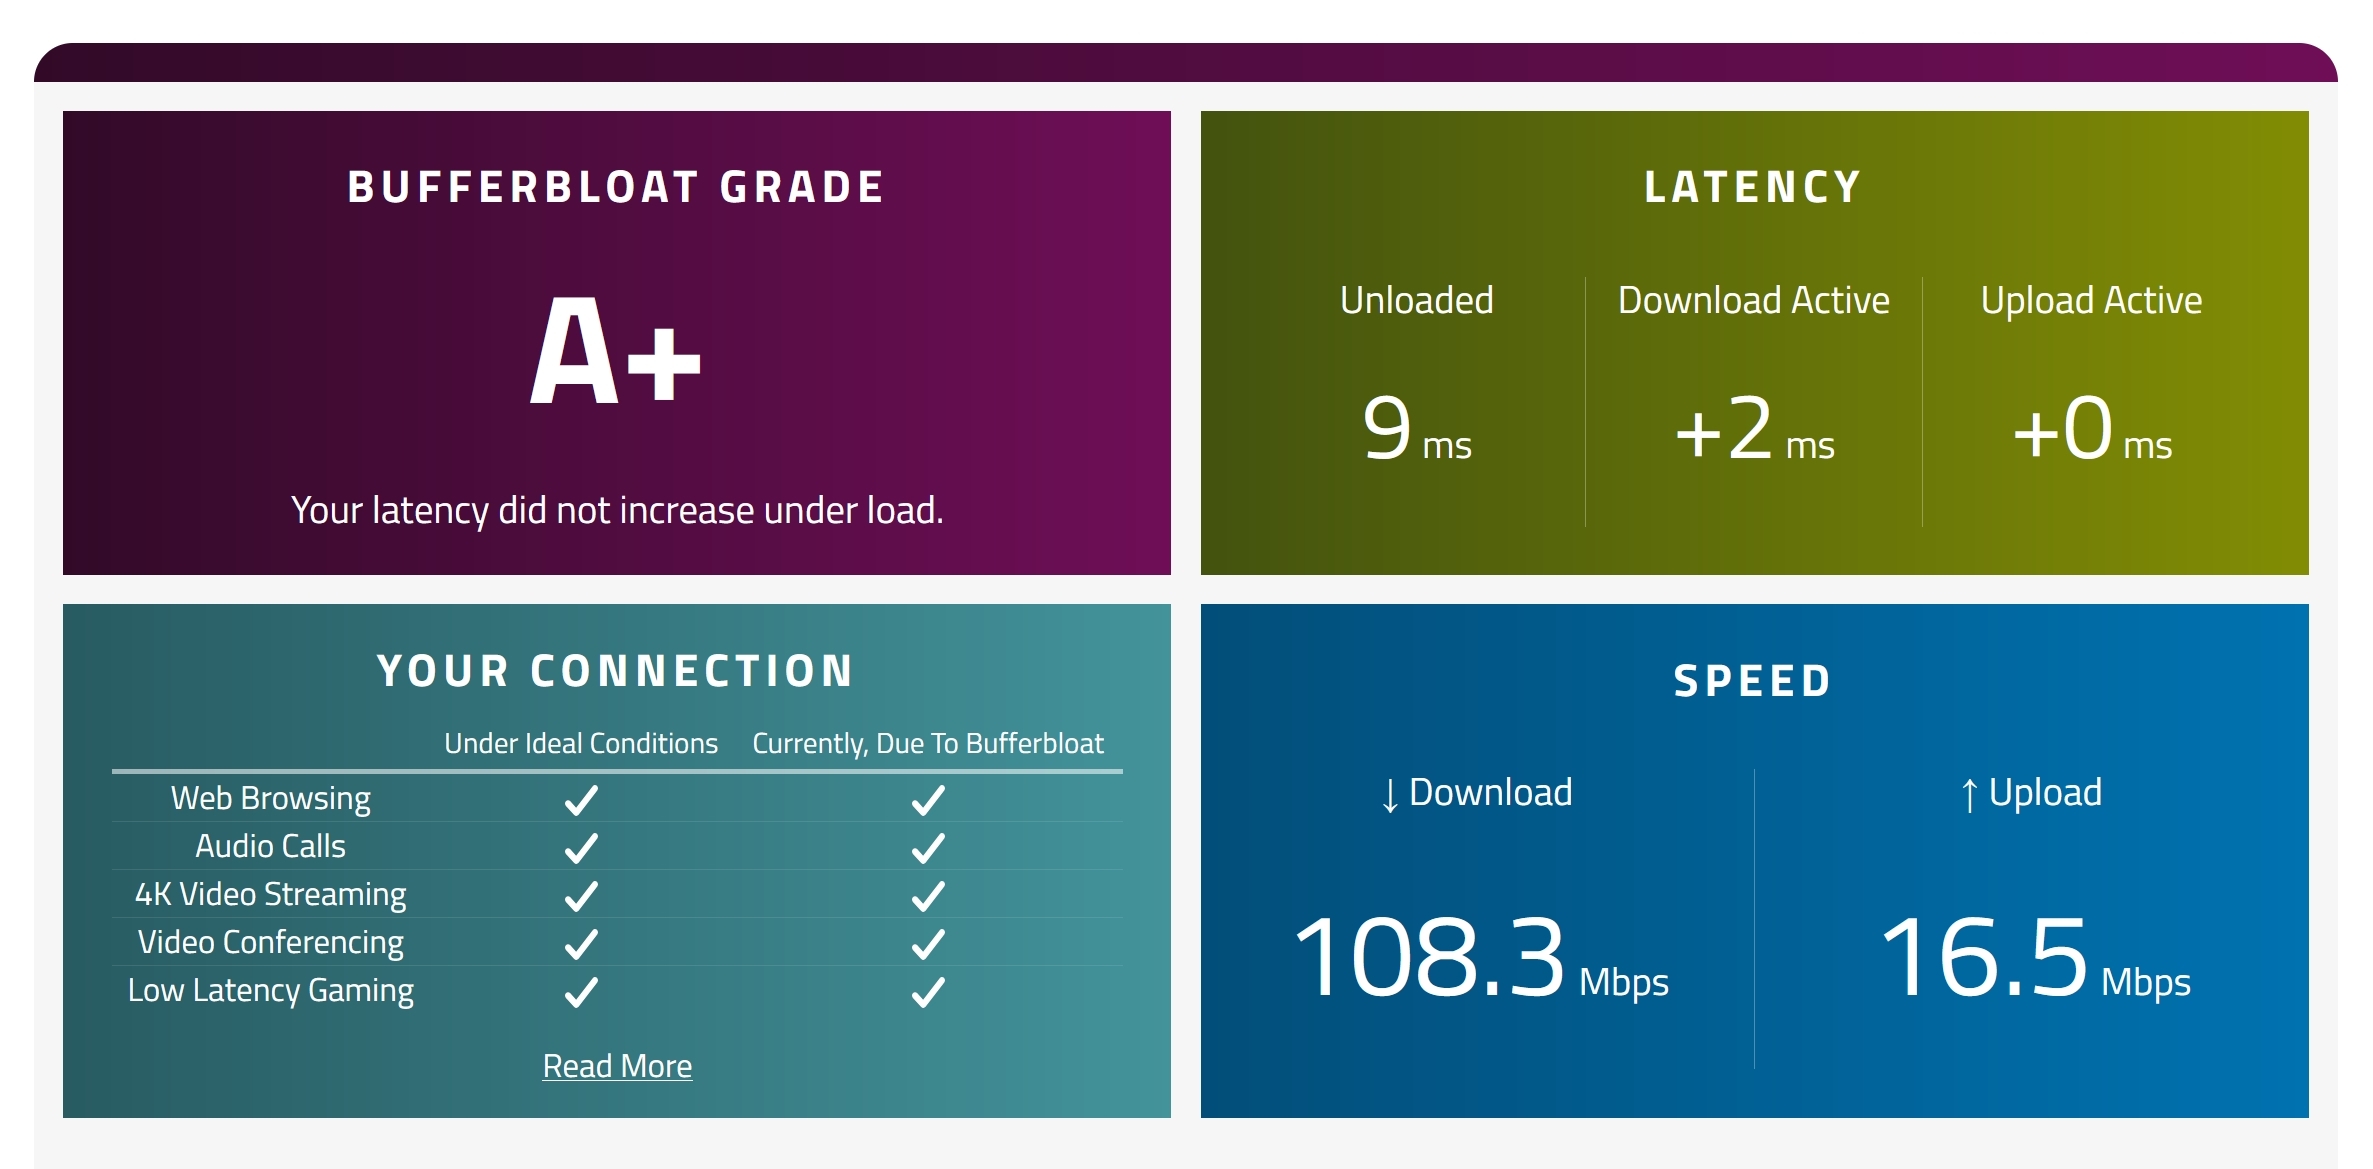Click the 108.3 Mbps download result
Viewport: 2373px width, 1169px height.
tap(1481, 958)
